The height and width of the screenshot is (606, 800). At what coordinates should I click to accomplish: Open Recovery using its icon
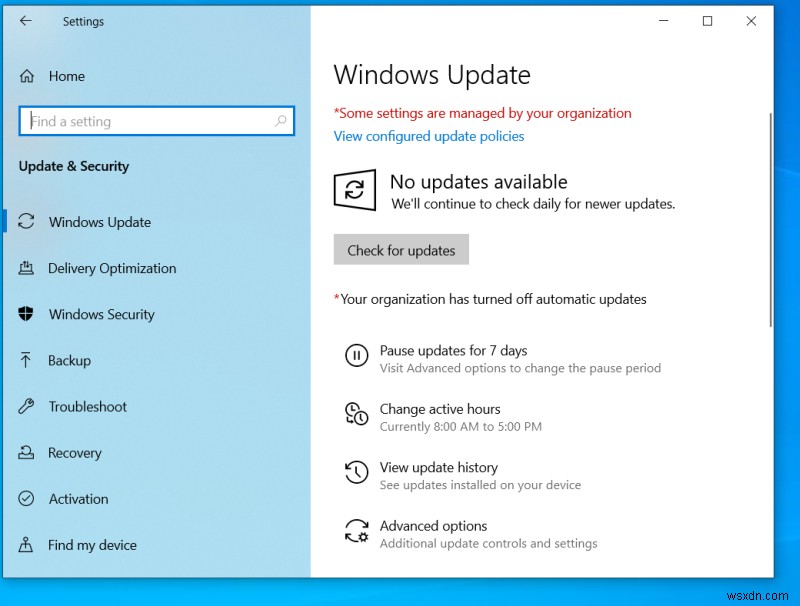(x=25, y=452)
